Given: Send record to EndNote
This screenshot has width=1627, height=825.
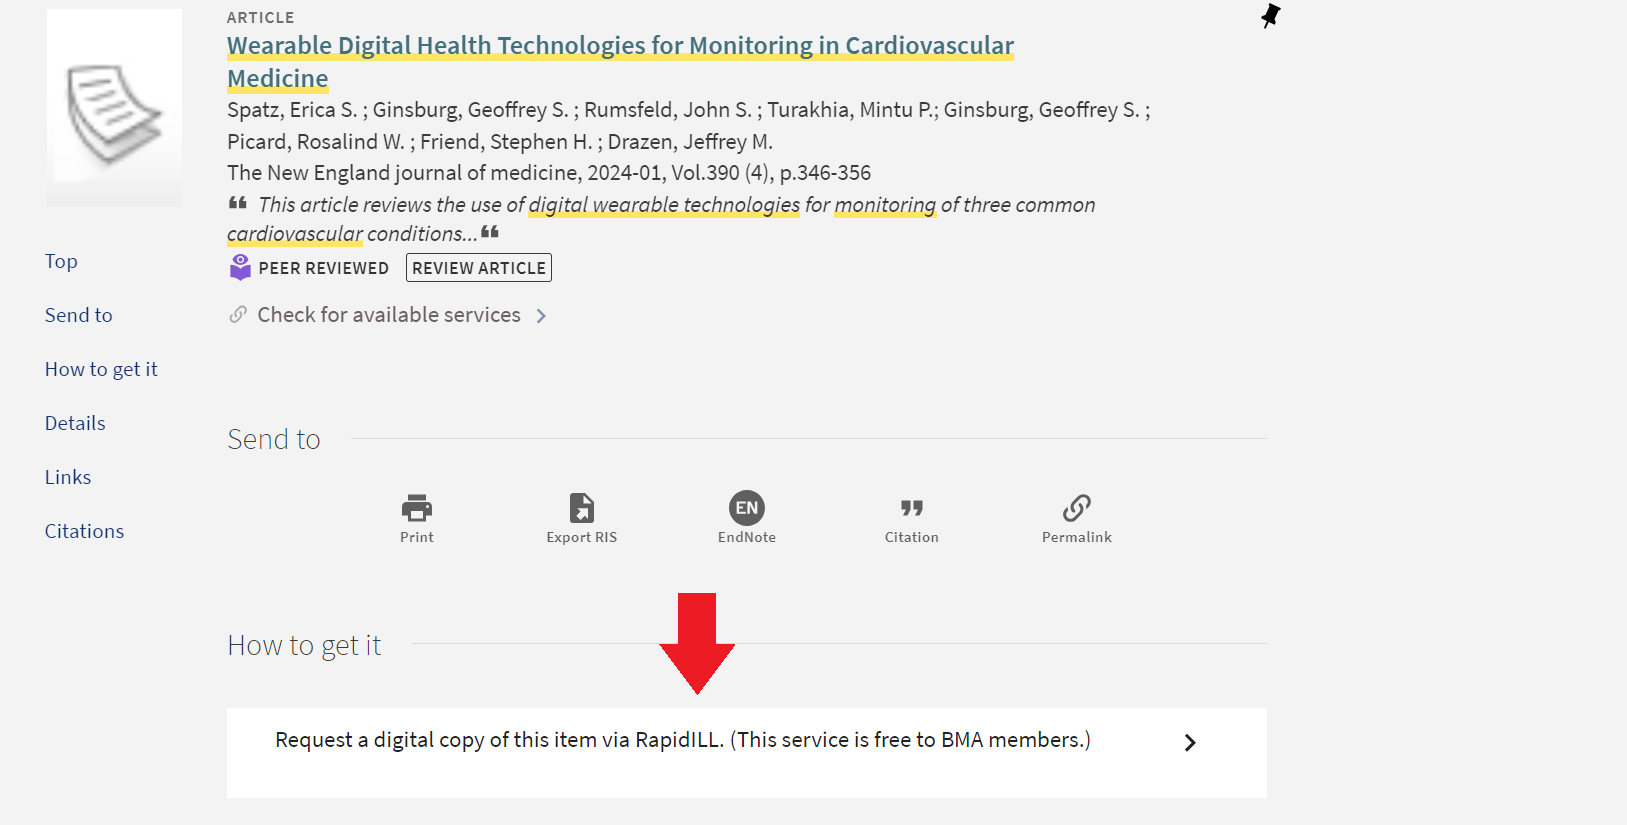Looking at the screenshot, I should pyautogui.click(x=746, y=508).
